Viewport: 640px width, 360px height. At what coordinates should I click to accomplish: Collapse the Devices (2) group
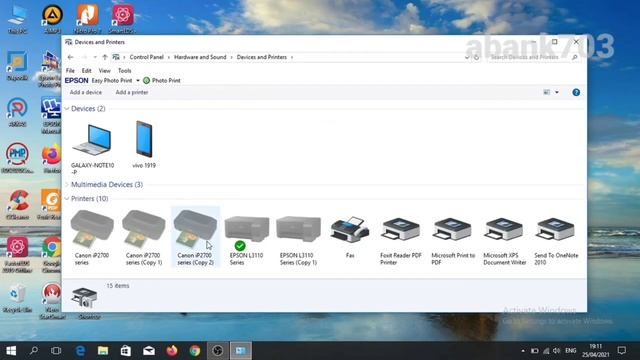click(67, 109)
